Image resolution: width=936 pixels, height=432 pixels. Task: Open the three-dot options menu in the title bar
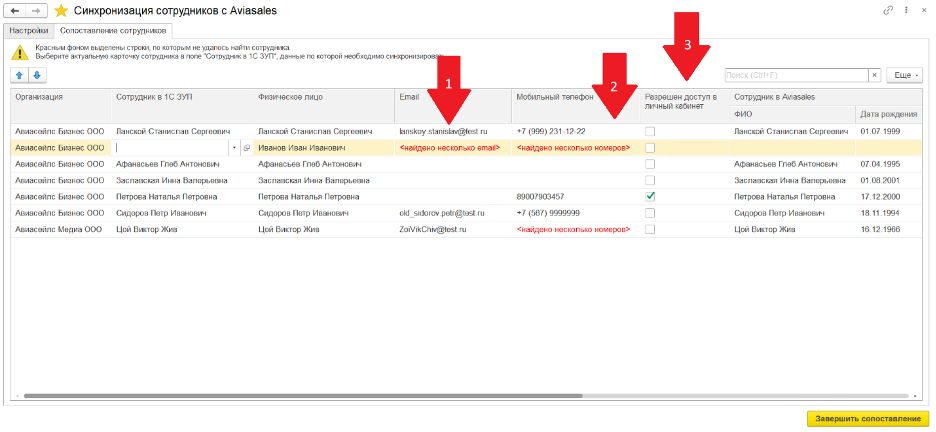[905, 10]
